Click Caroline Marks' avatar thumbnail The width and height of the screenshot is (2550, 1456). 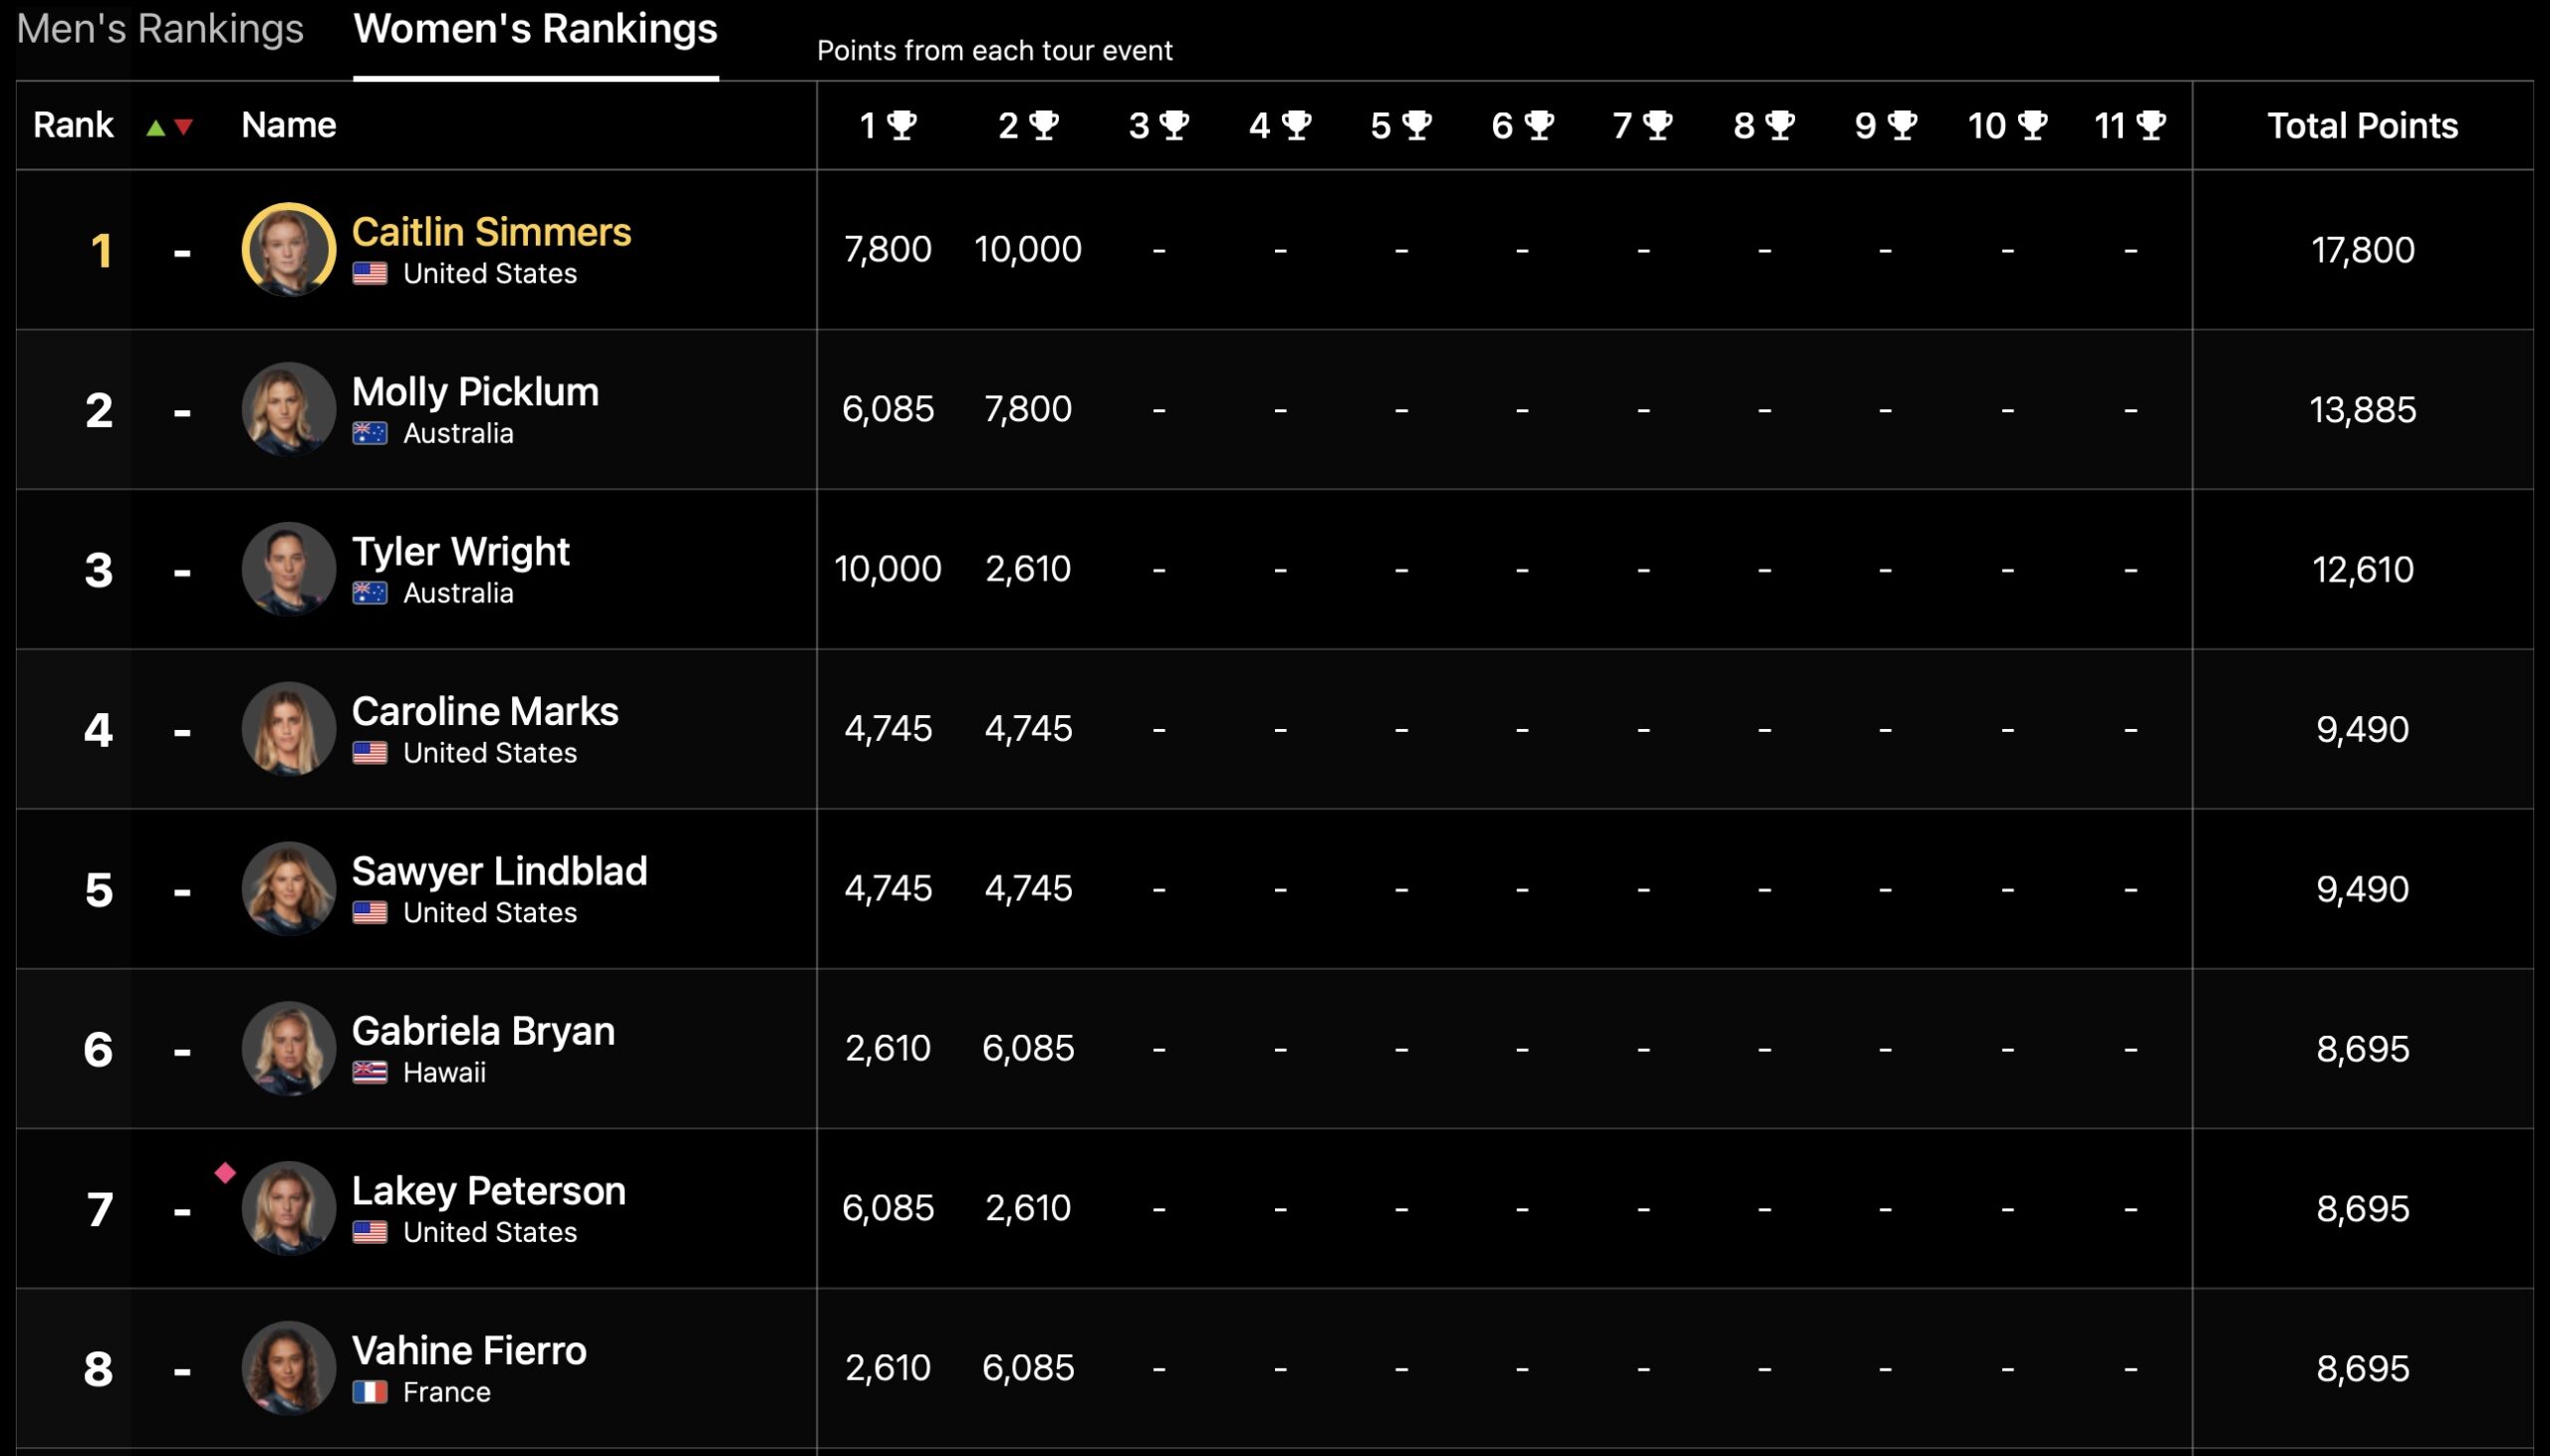click(288, 729)
